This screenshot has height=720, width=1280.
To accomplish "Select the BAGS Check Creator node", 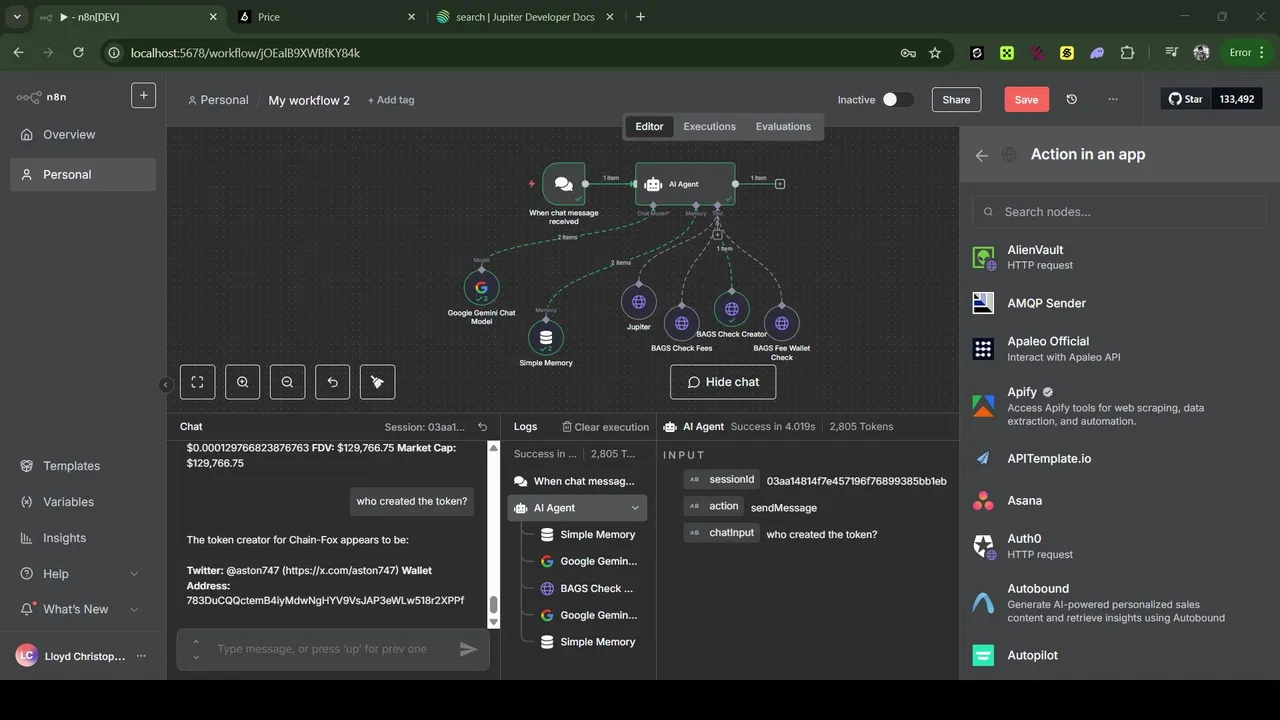I will point(732,309).
